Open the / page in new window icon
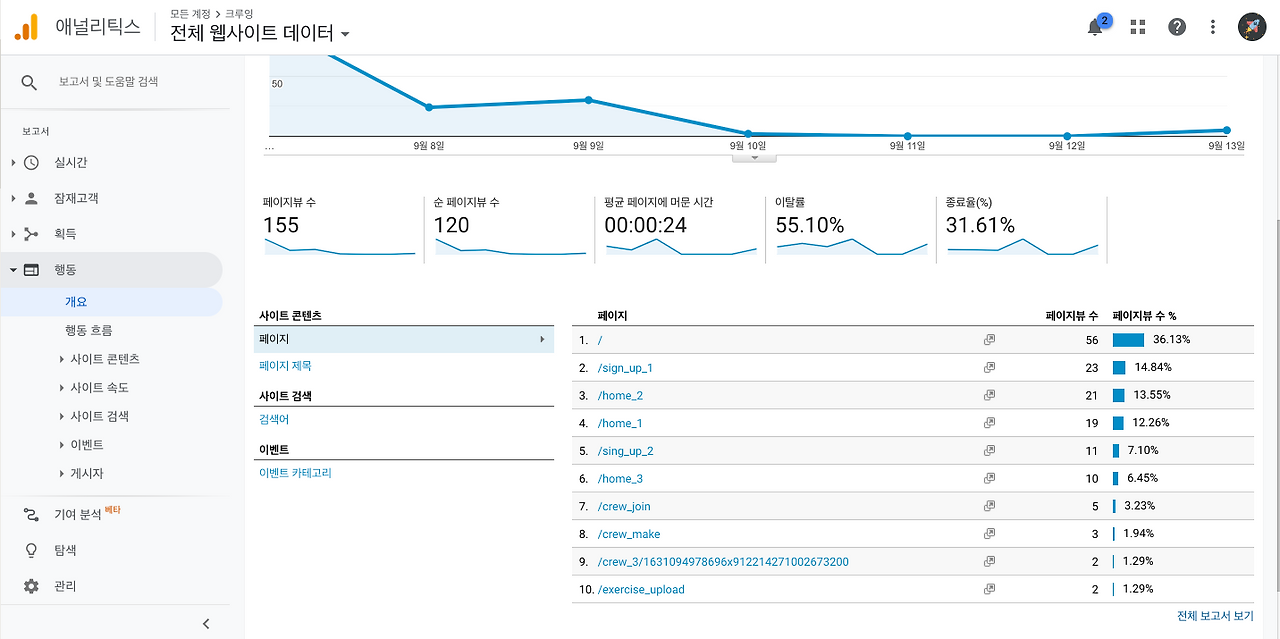 pyautogui.click(x=989, y=340)
